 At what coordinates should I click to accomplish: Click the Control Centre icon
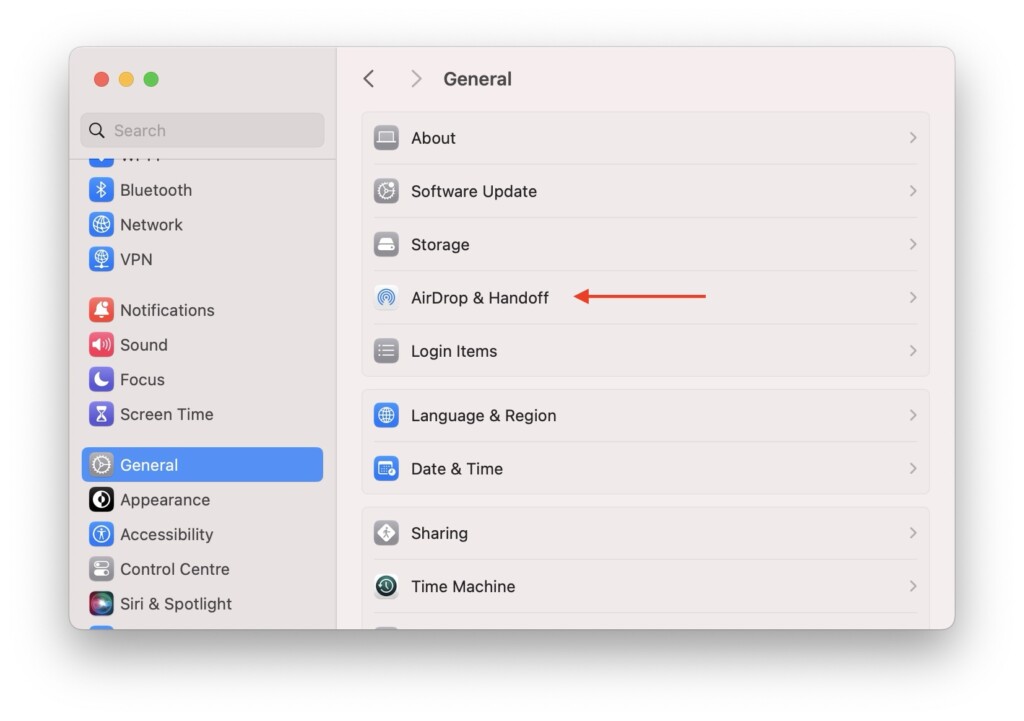[101, 569]
